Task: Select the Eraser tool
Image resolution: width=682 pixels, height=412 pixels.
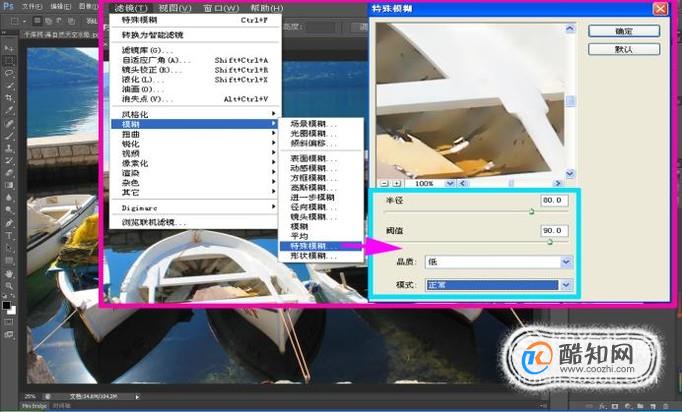Action: [9, 173]
